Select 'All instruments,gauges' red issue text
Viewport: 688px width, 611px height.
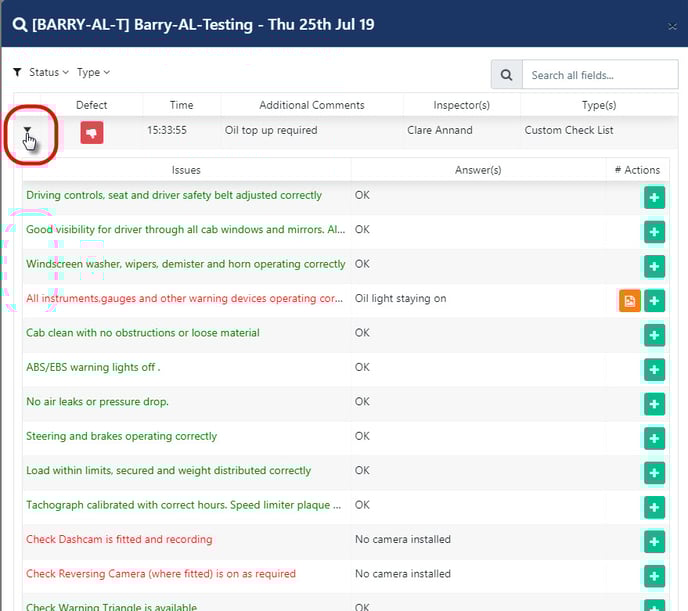184,298
